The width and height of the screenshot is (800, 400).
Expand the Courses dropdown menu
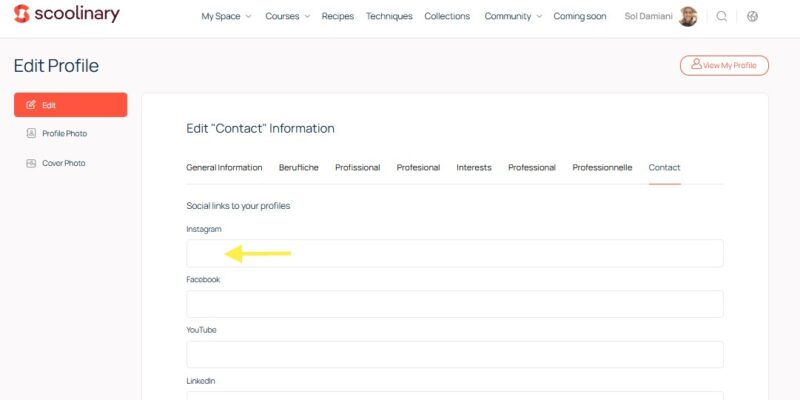click(287, 16)
